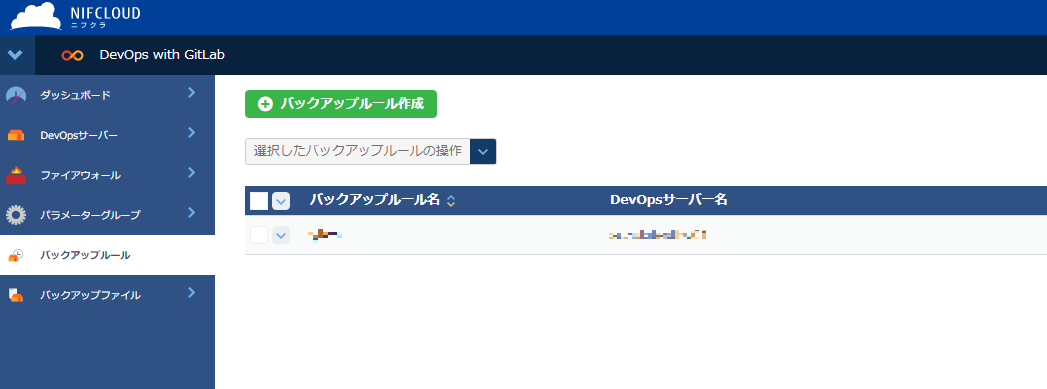Click the NIFCLOUD cloud logo

36,16
